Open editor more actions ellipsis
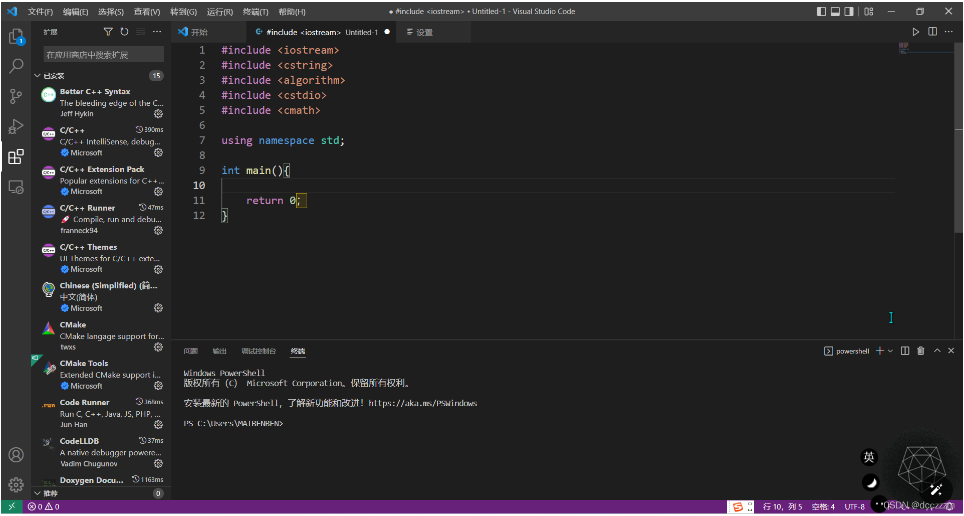This screenshot has height=516, width=964. [949, 32]
